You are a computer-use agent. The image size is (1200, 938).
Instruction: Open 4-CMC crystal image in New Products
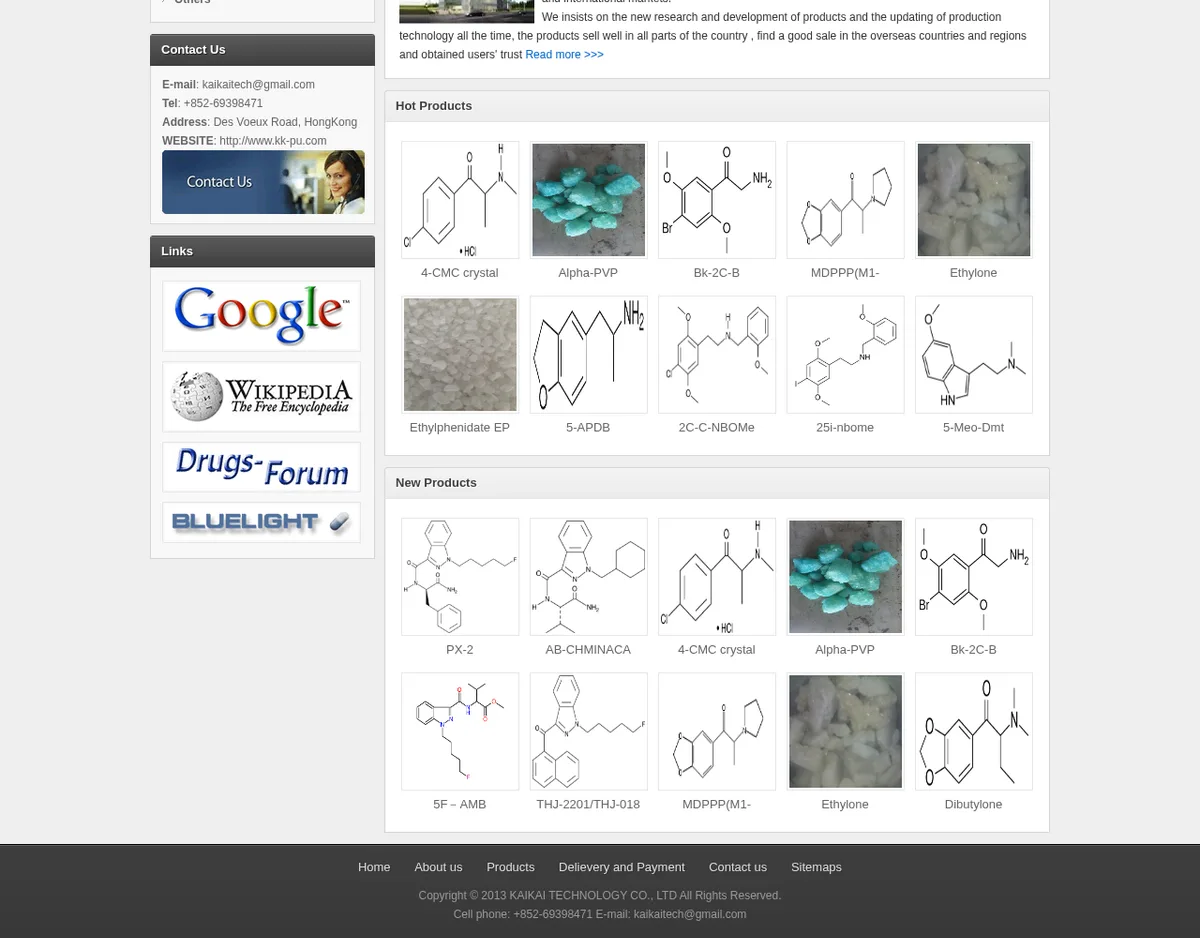717,577
